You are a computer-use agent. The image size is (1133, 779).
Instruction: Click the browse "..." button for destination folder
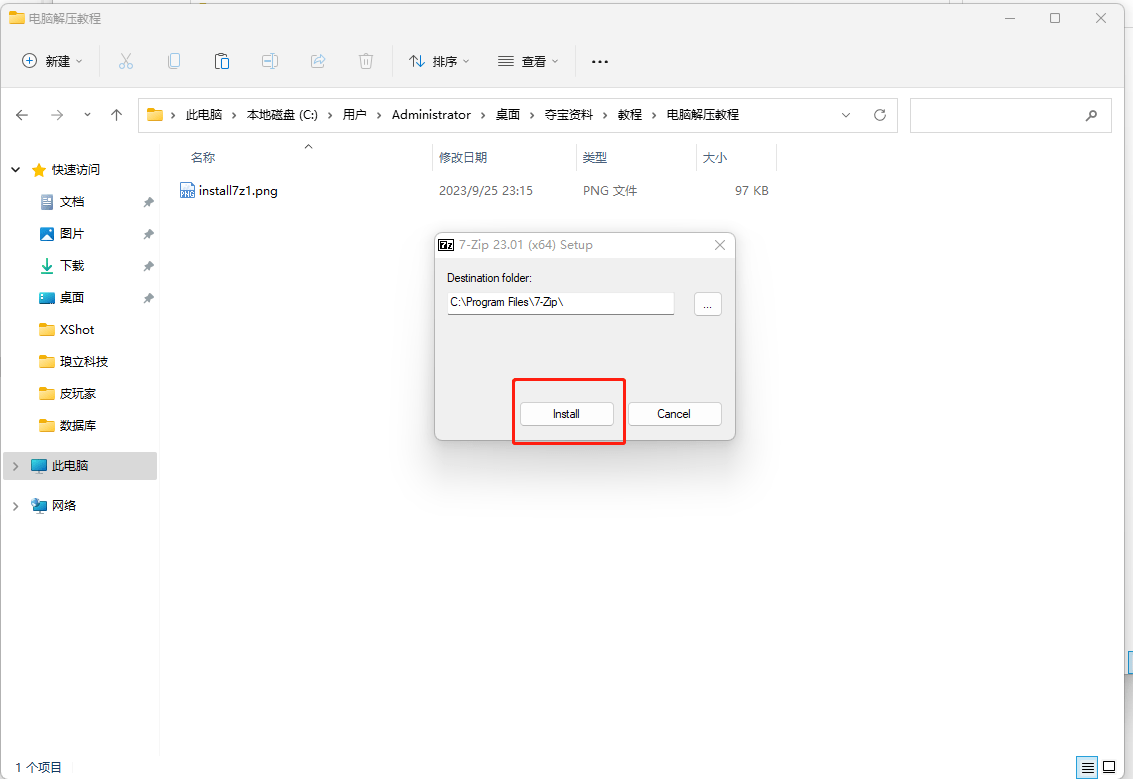(x=708, y=304)
